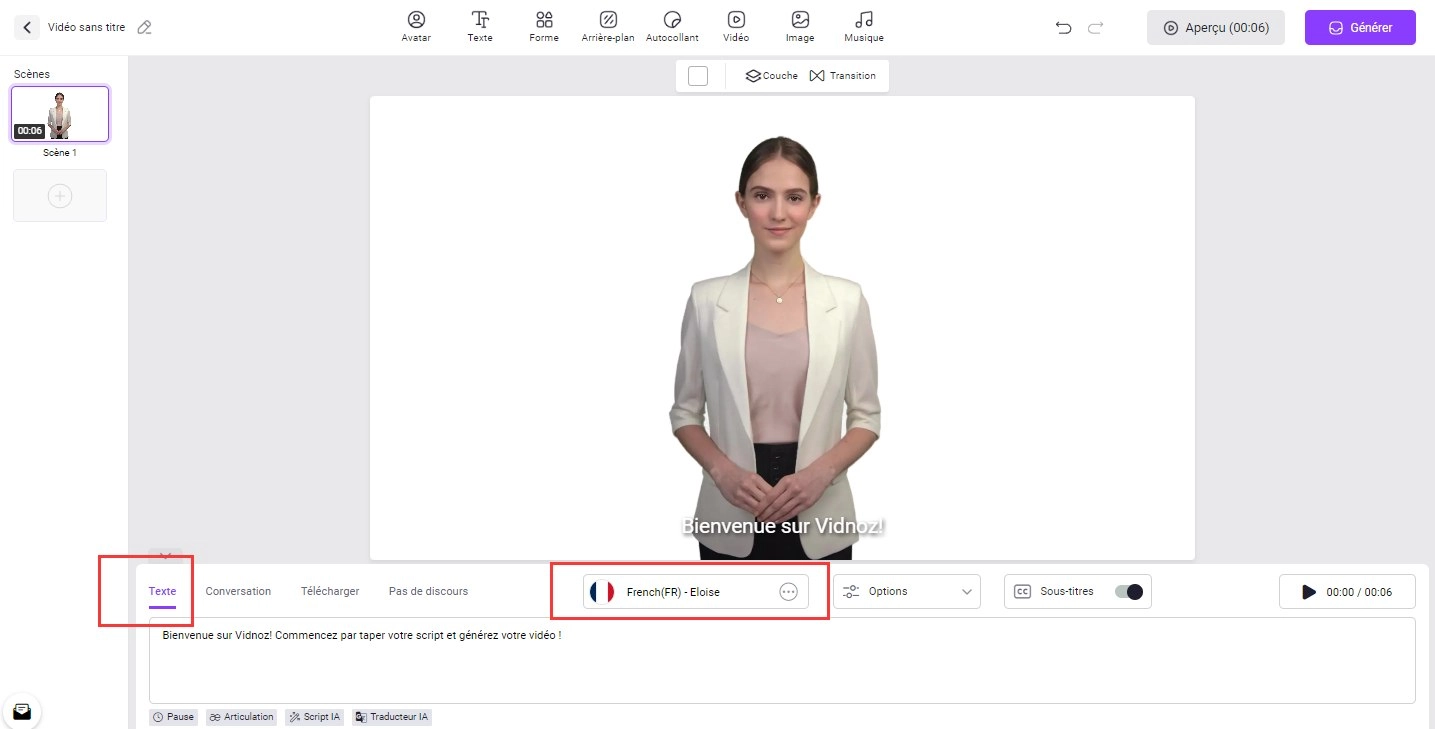Select the Bienvenue sur Vidnoz subtitle text
This screenshot has height=729, width=1435.
click(x=782, y=526)
